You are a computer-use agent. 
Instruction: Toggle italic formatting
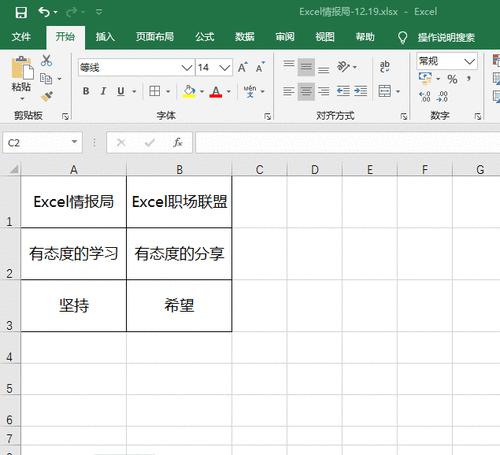pyautogui.click(x=103, y=91)
